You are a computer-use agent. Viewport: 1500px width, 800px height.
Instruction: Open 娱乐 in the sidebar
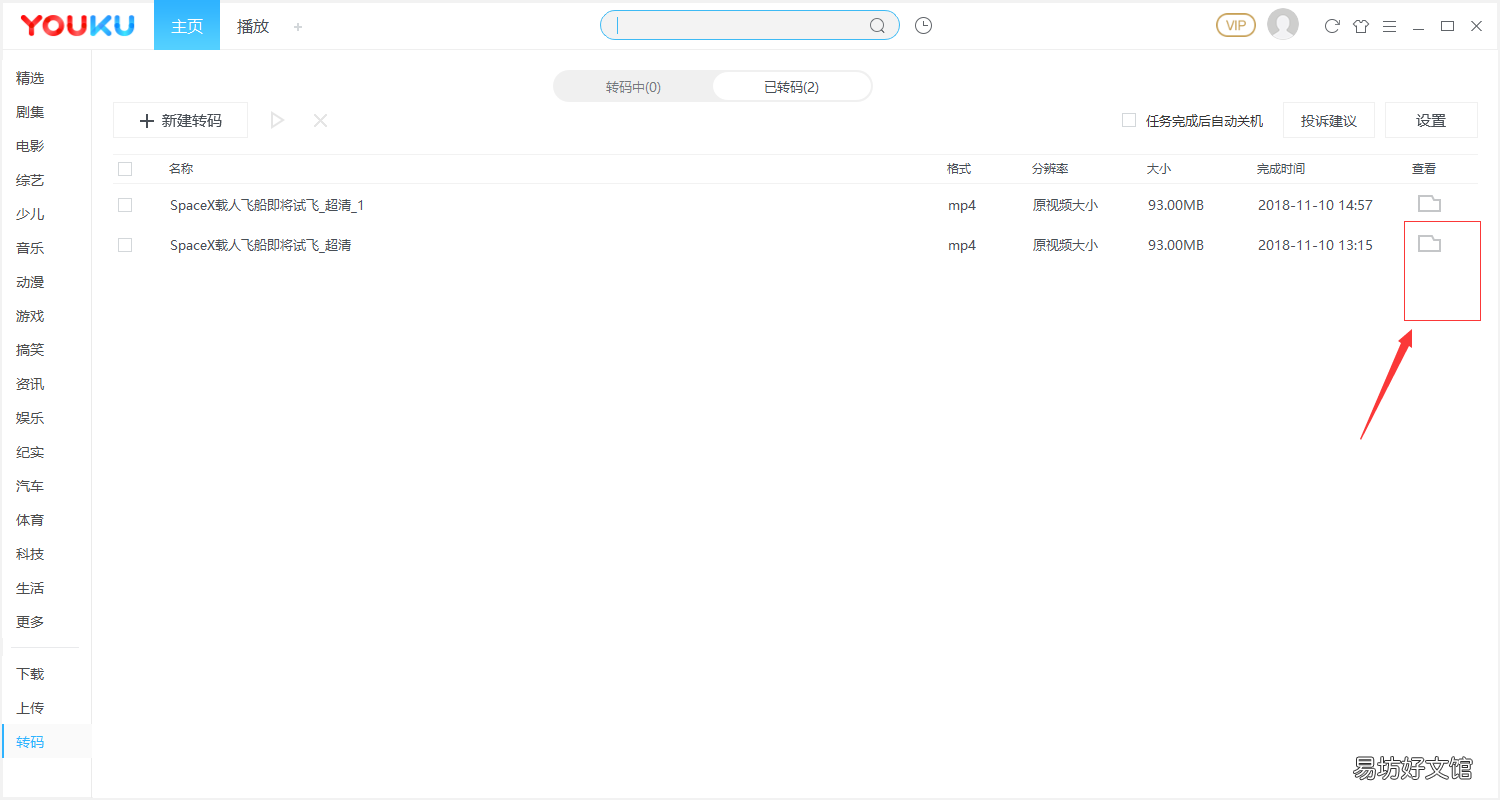(x=30, y=418)
